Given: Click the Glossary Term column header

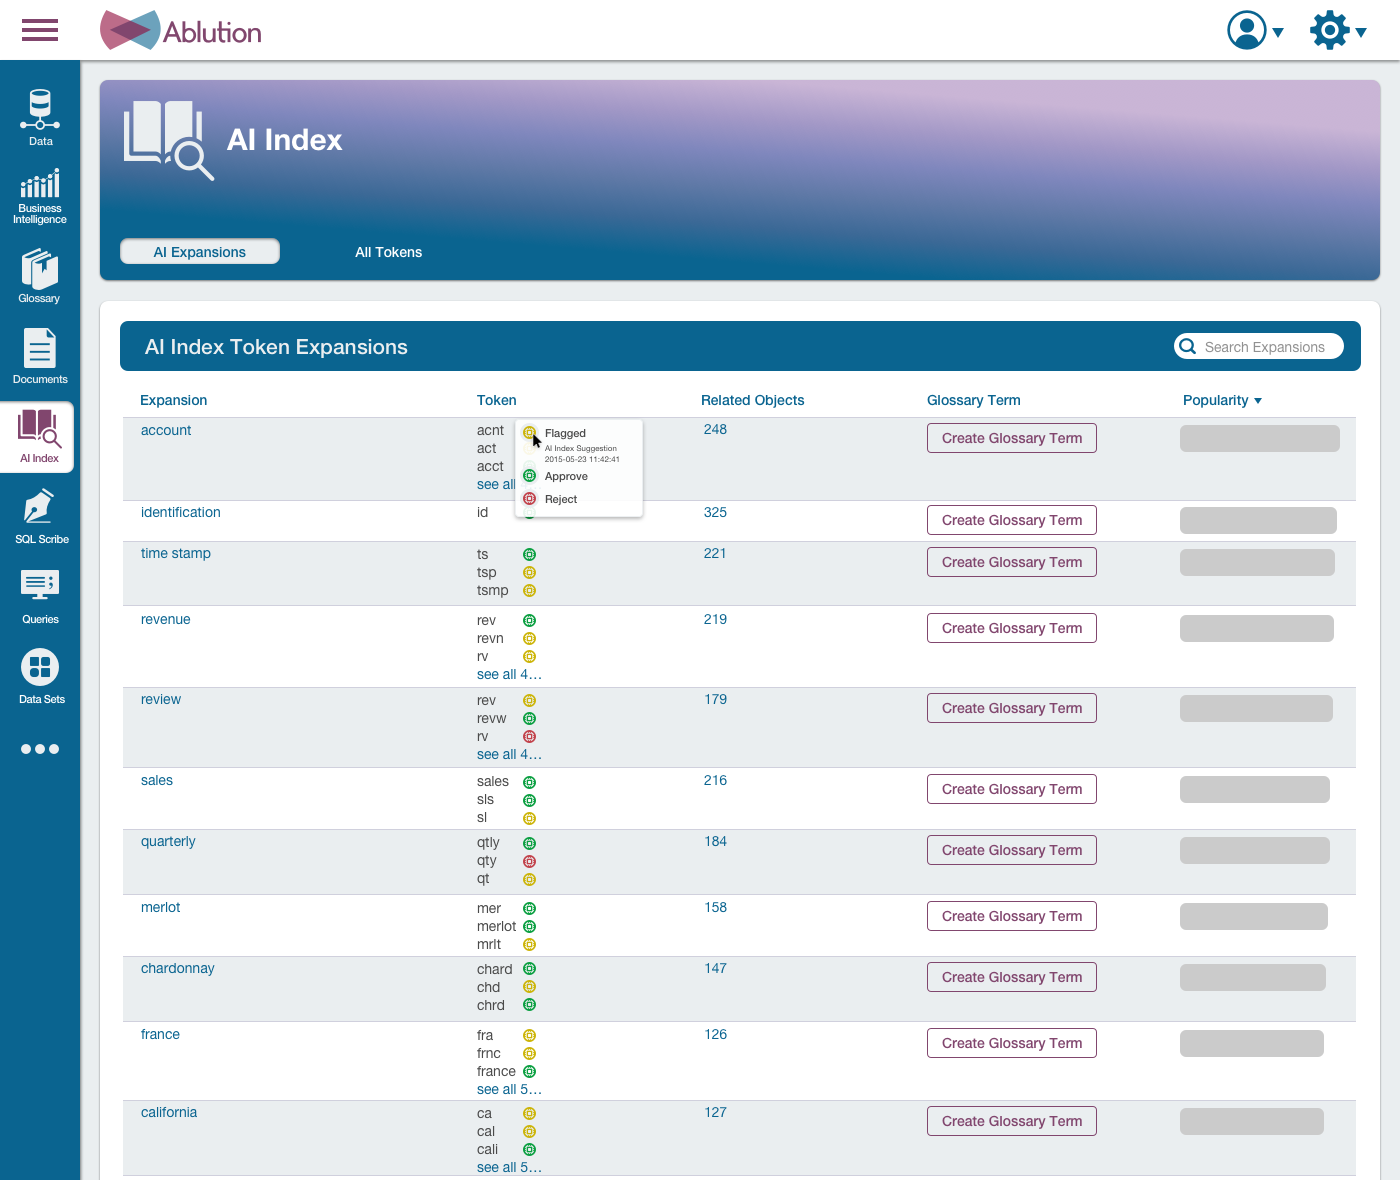Looking at the screenshot, I should (x=974, y=400).
